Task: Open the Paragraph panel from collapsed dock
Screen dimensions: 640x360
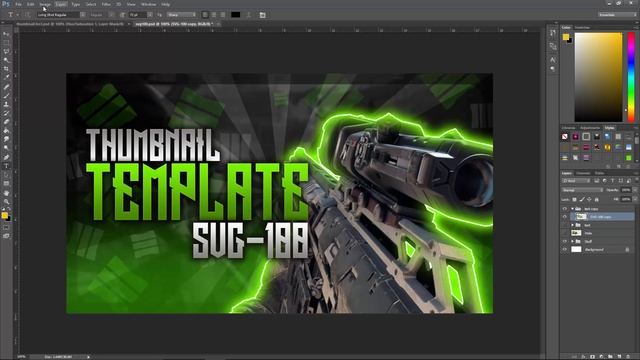Action: tap(553, 69)
